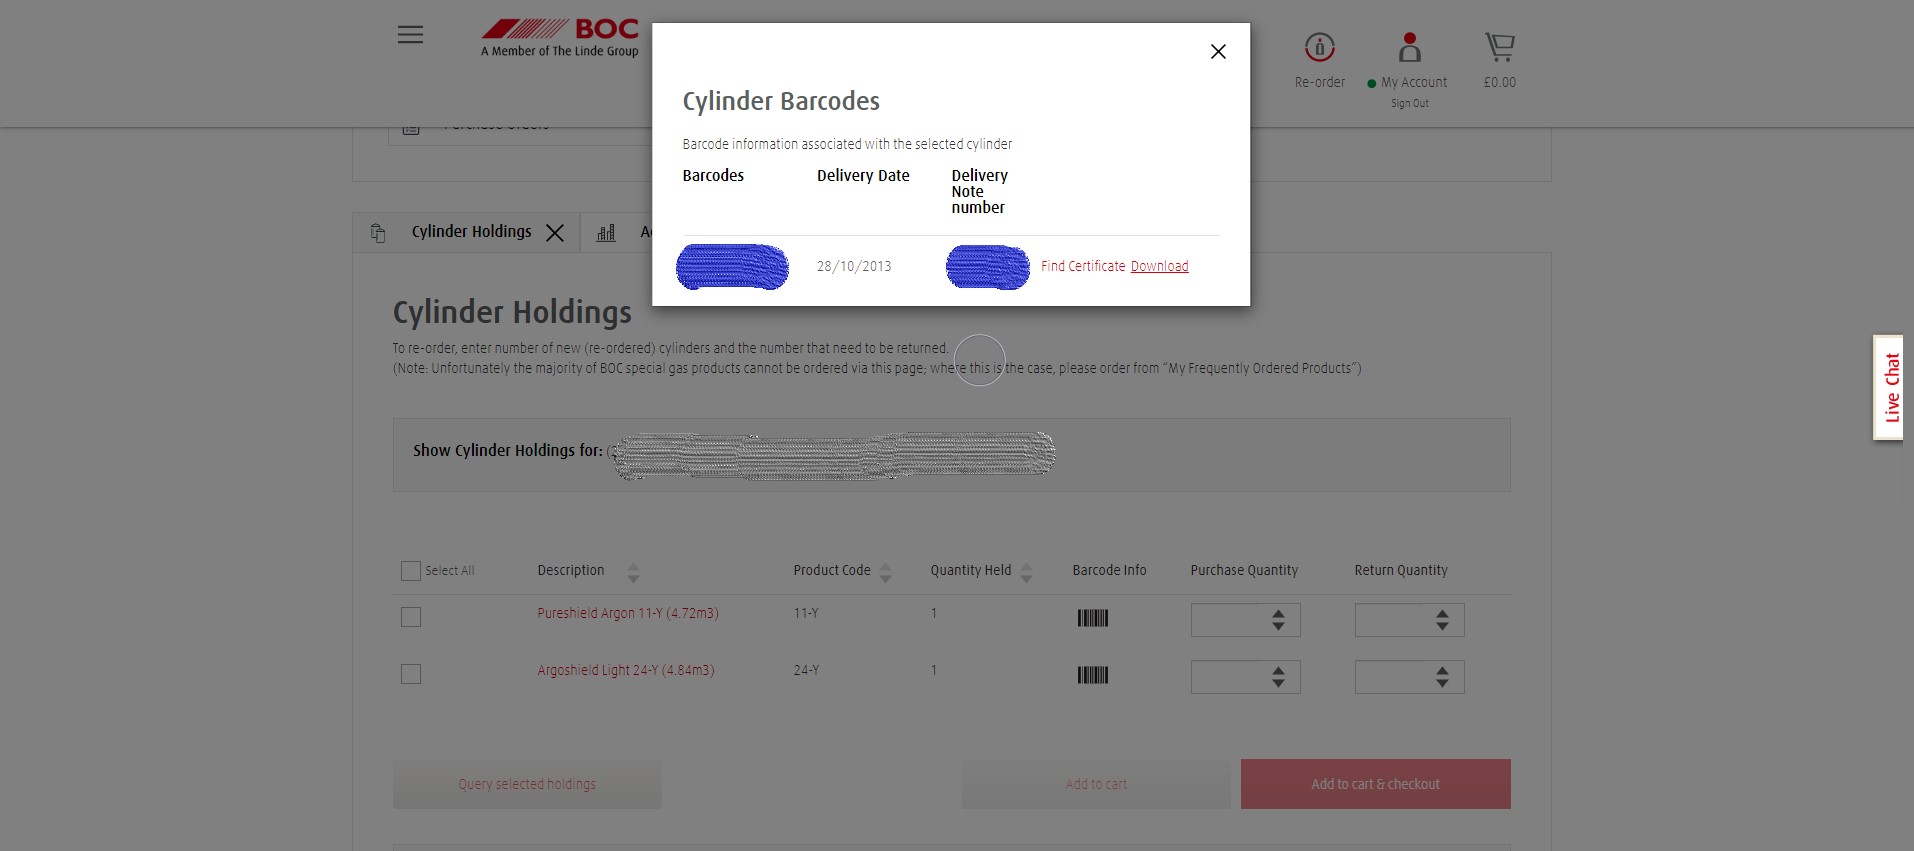The image size is (1914, 851).
Task: View barcode info for Argoshield Light
Action: [x=1093, y=675]
